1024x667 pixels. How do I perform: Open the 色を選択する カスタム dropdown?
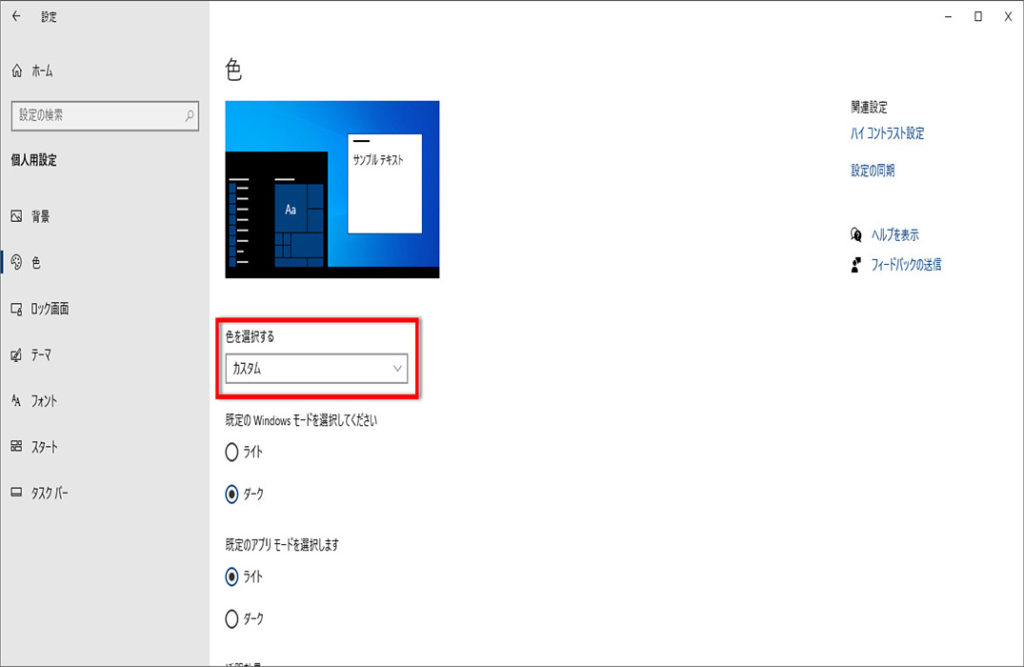[x=316, y=369]
